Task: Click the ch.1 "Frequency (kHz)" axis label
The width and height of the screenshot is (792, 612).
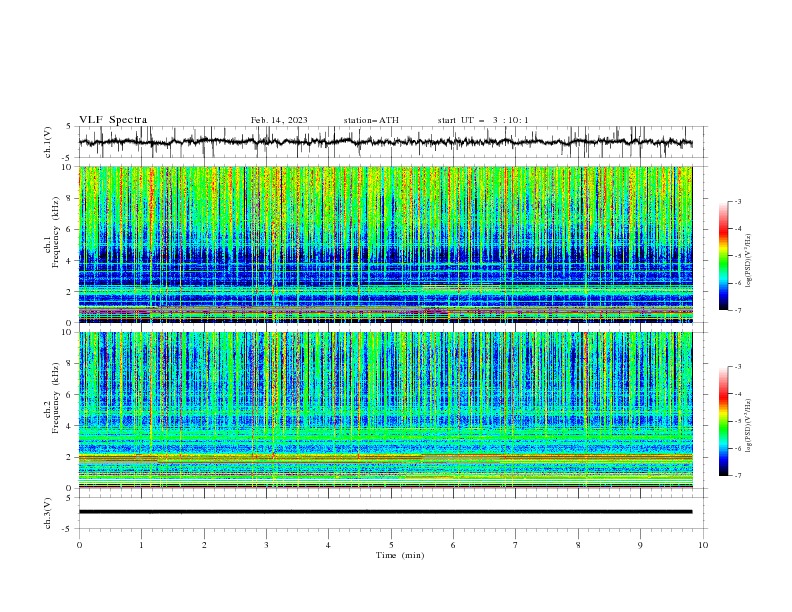Action: pos(56,230)
